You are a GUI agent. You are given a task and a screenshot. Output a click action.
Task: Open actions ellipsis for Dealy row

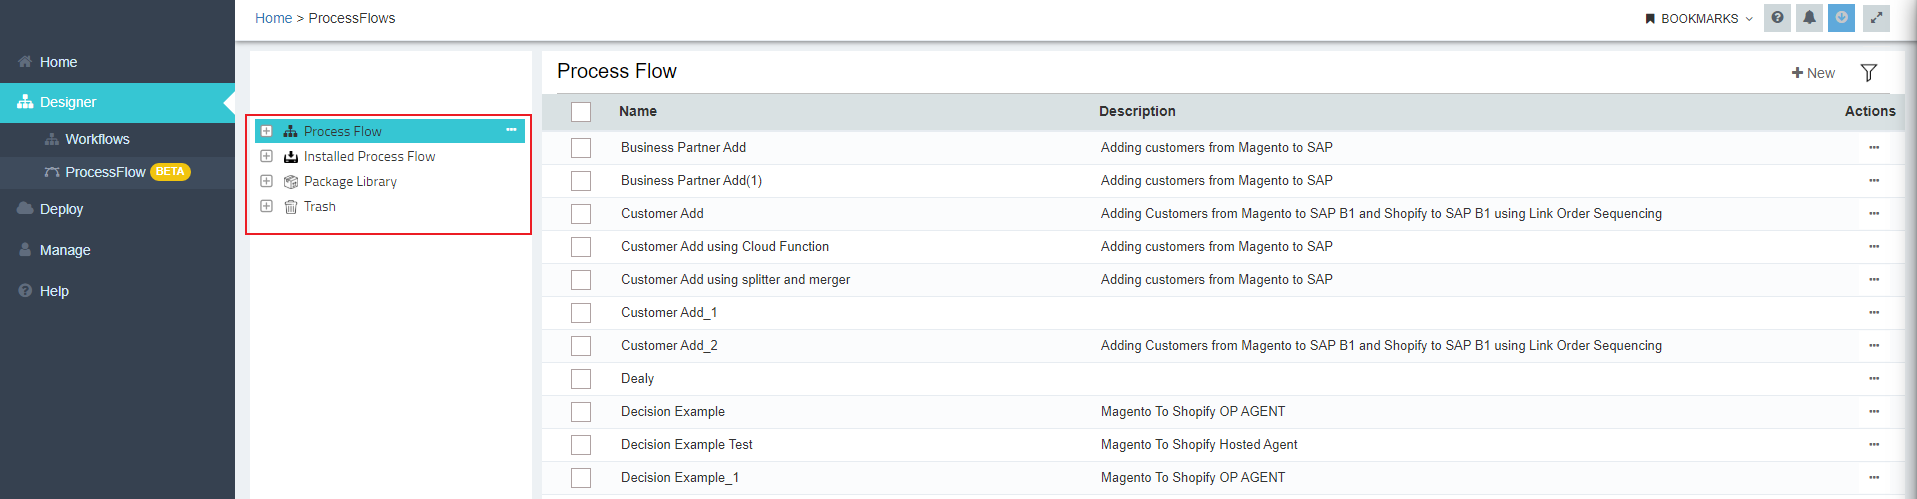click(1873, 379)
